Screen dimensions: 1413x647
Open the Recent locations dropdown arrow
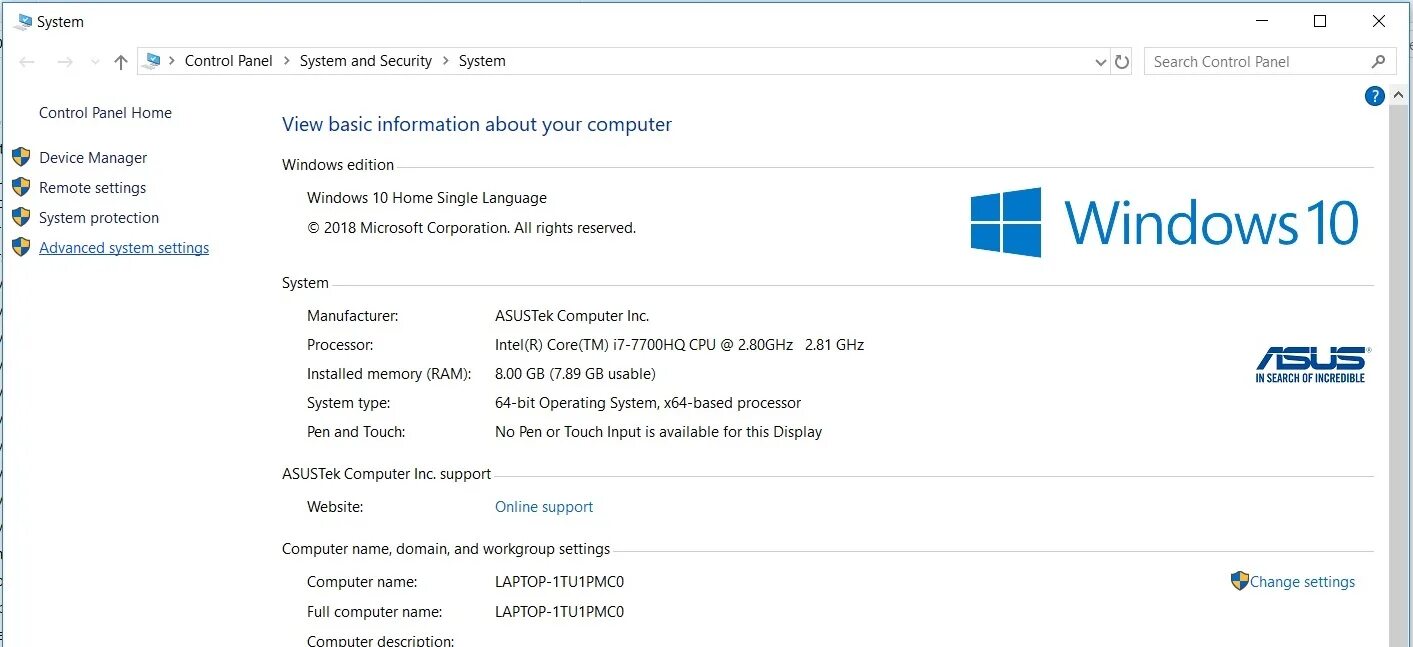95,62
